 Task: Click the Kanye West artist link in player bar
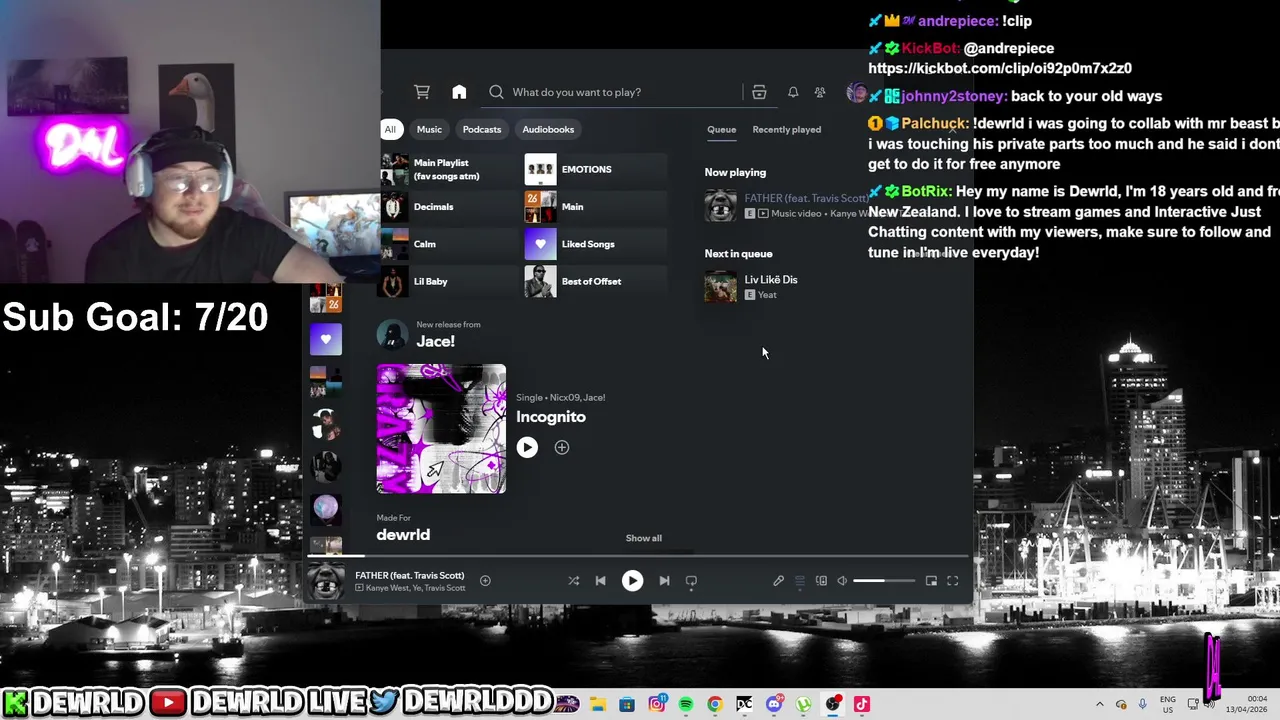tap(388, 588)
